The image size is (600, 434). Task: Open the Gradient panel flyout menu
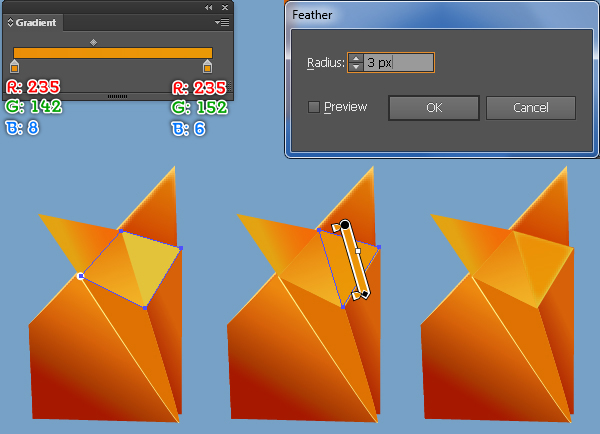tap(222, 23)
